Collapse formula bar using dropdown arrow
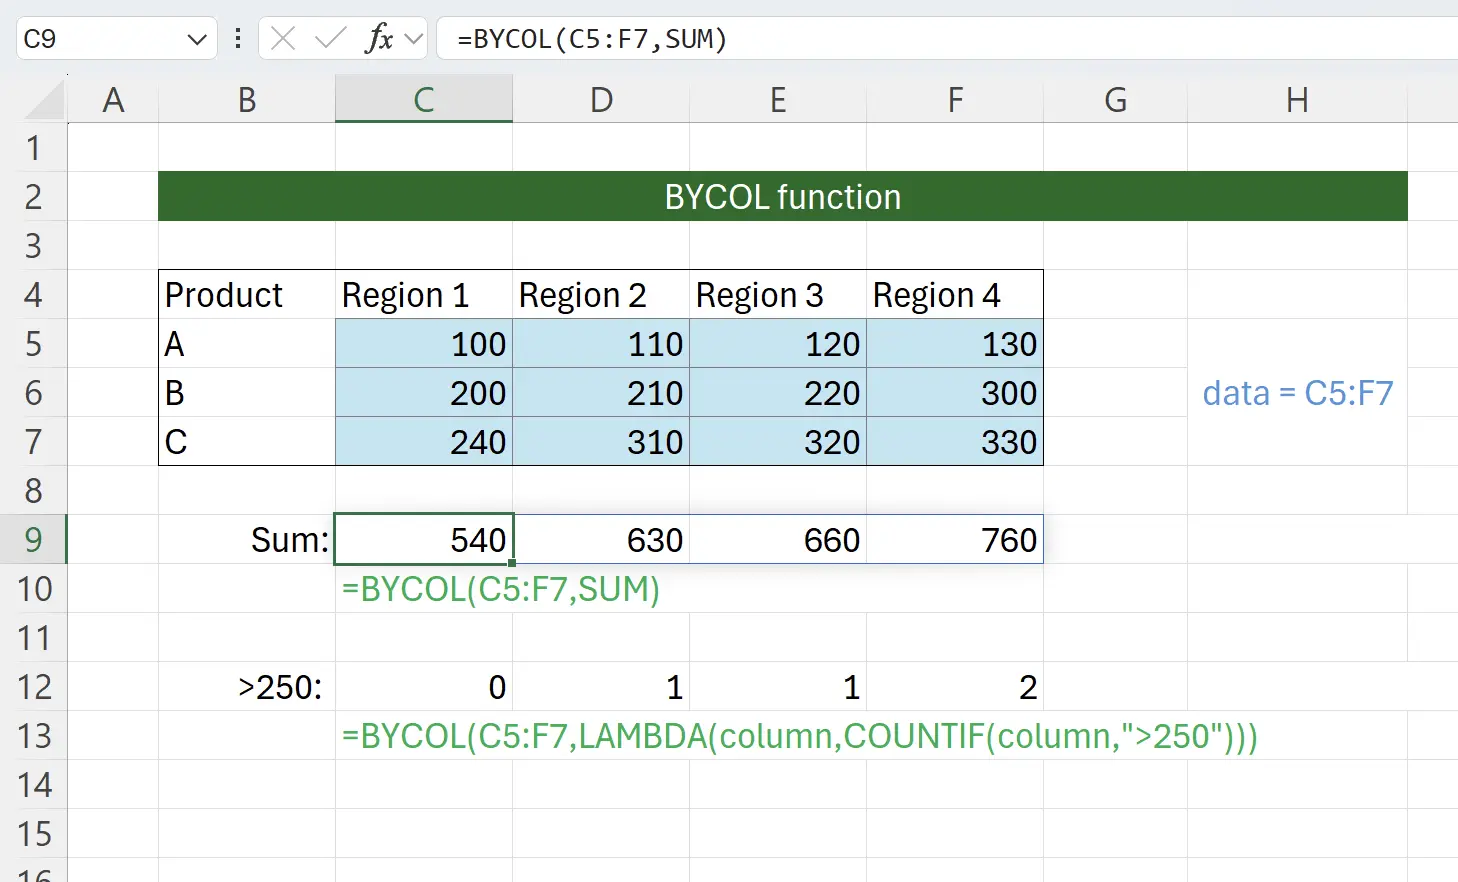Screen dimensions: 1458x882 pyautogui.click(x=416, y=39)
